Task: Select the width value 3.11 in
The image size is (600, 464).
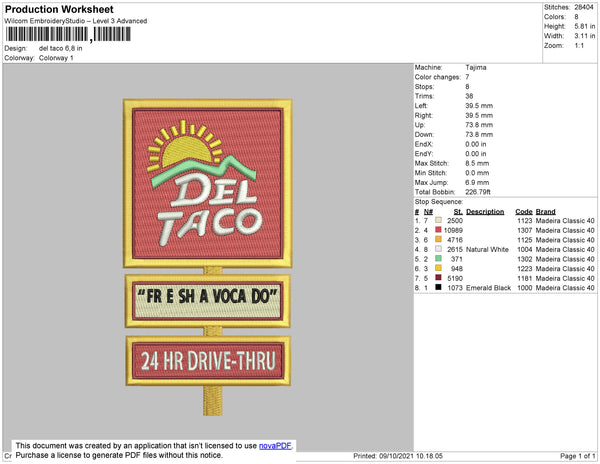Action: [x=584, y=36]
